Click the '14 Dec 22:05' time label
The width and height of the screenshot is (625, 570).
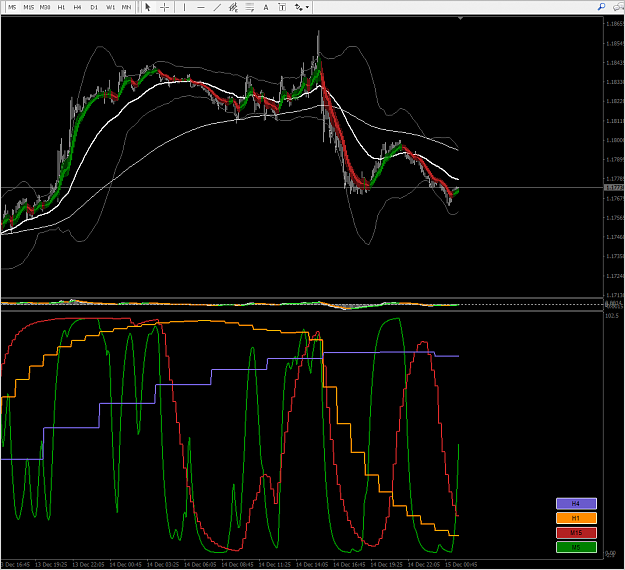424,564
